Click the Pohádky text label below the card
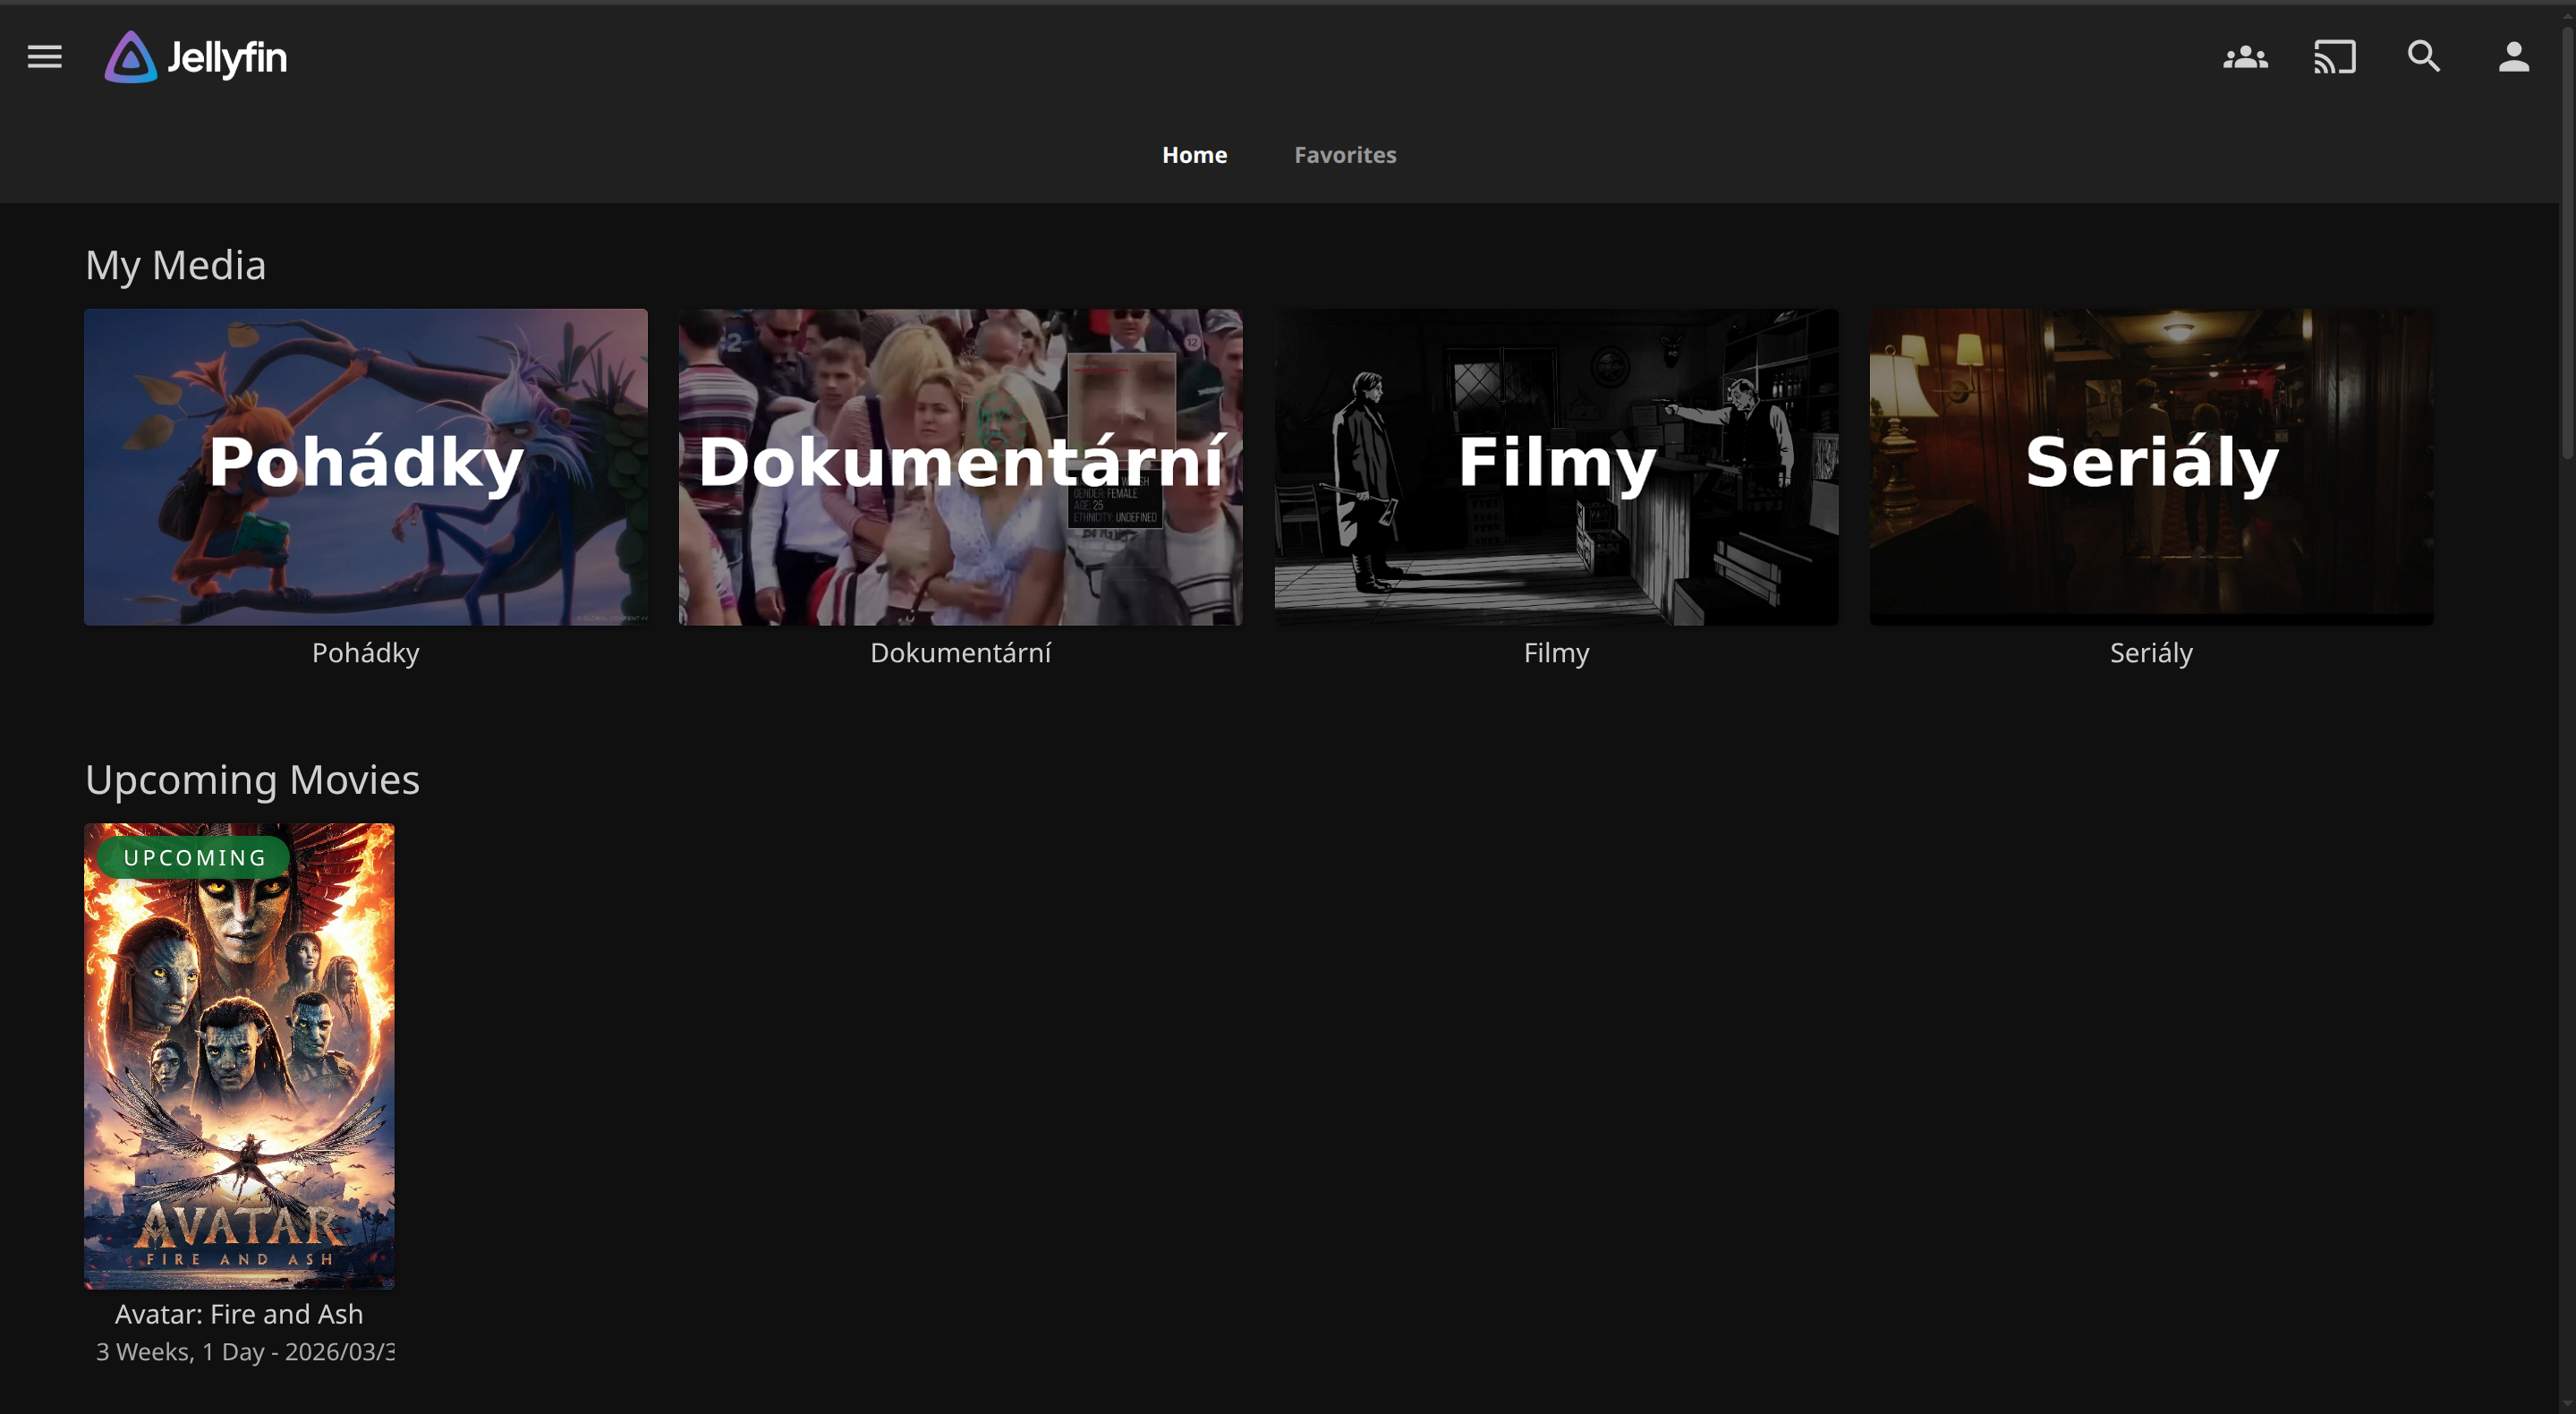The height and width of the screenshot is (1414, 2576). [x=365, y=653]
